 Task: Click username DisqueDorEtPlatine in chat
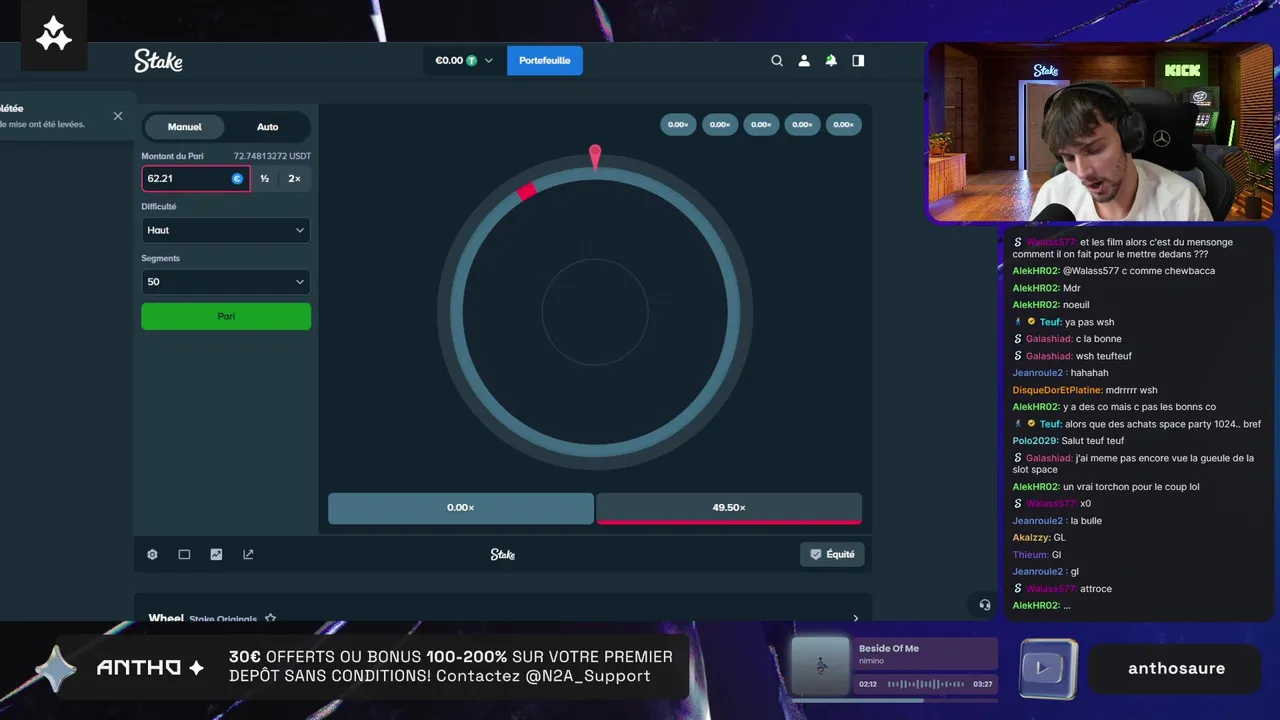(1057, 390)
